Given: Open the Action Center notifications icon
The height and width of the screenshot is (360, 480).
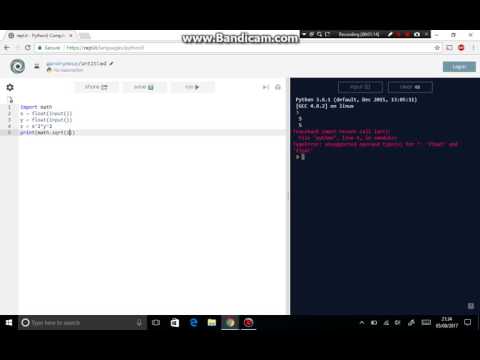Looking at the screenshot, I should click(x=468, y=322).
